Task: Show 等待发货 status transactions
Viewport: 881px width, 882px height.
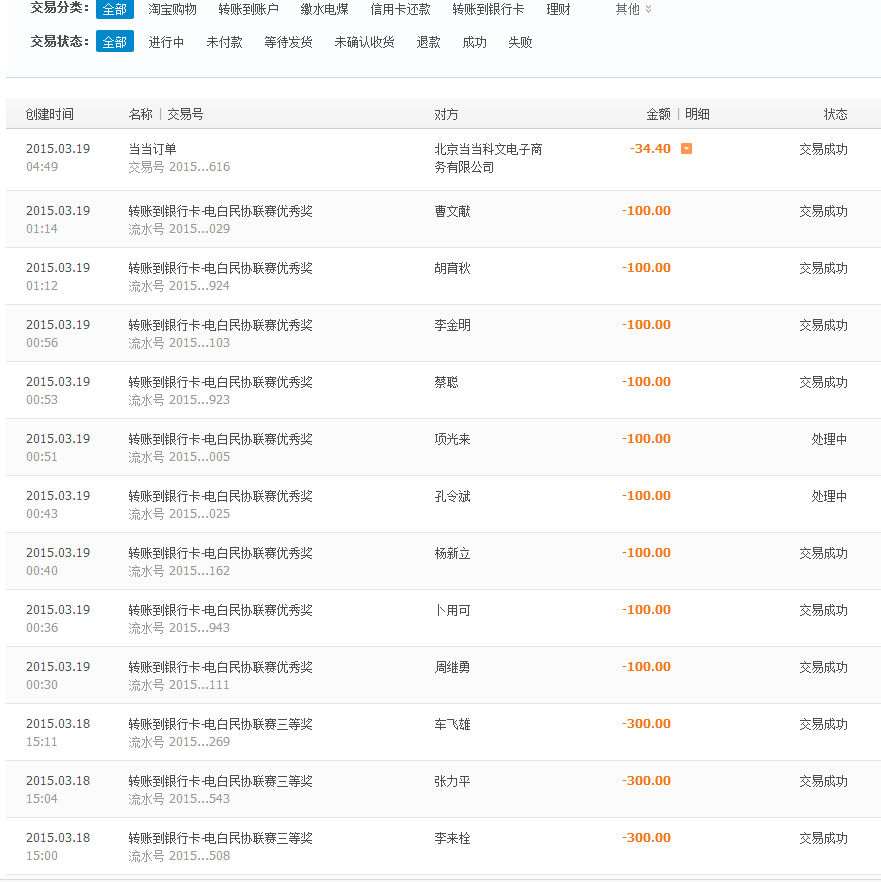Action: tap(288, 42)
